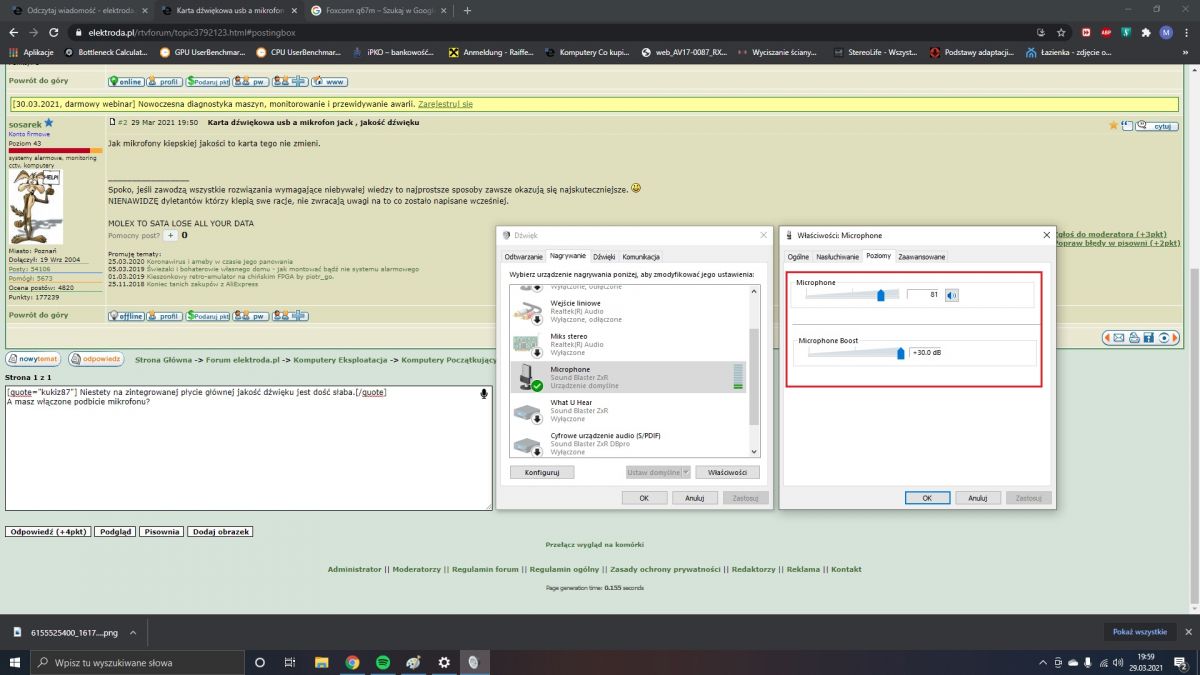Switch to the Dźwięki tab
The image size is (1200, 675).
tap(604, 257)
